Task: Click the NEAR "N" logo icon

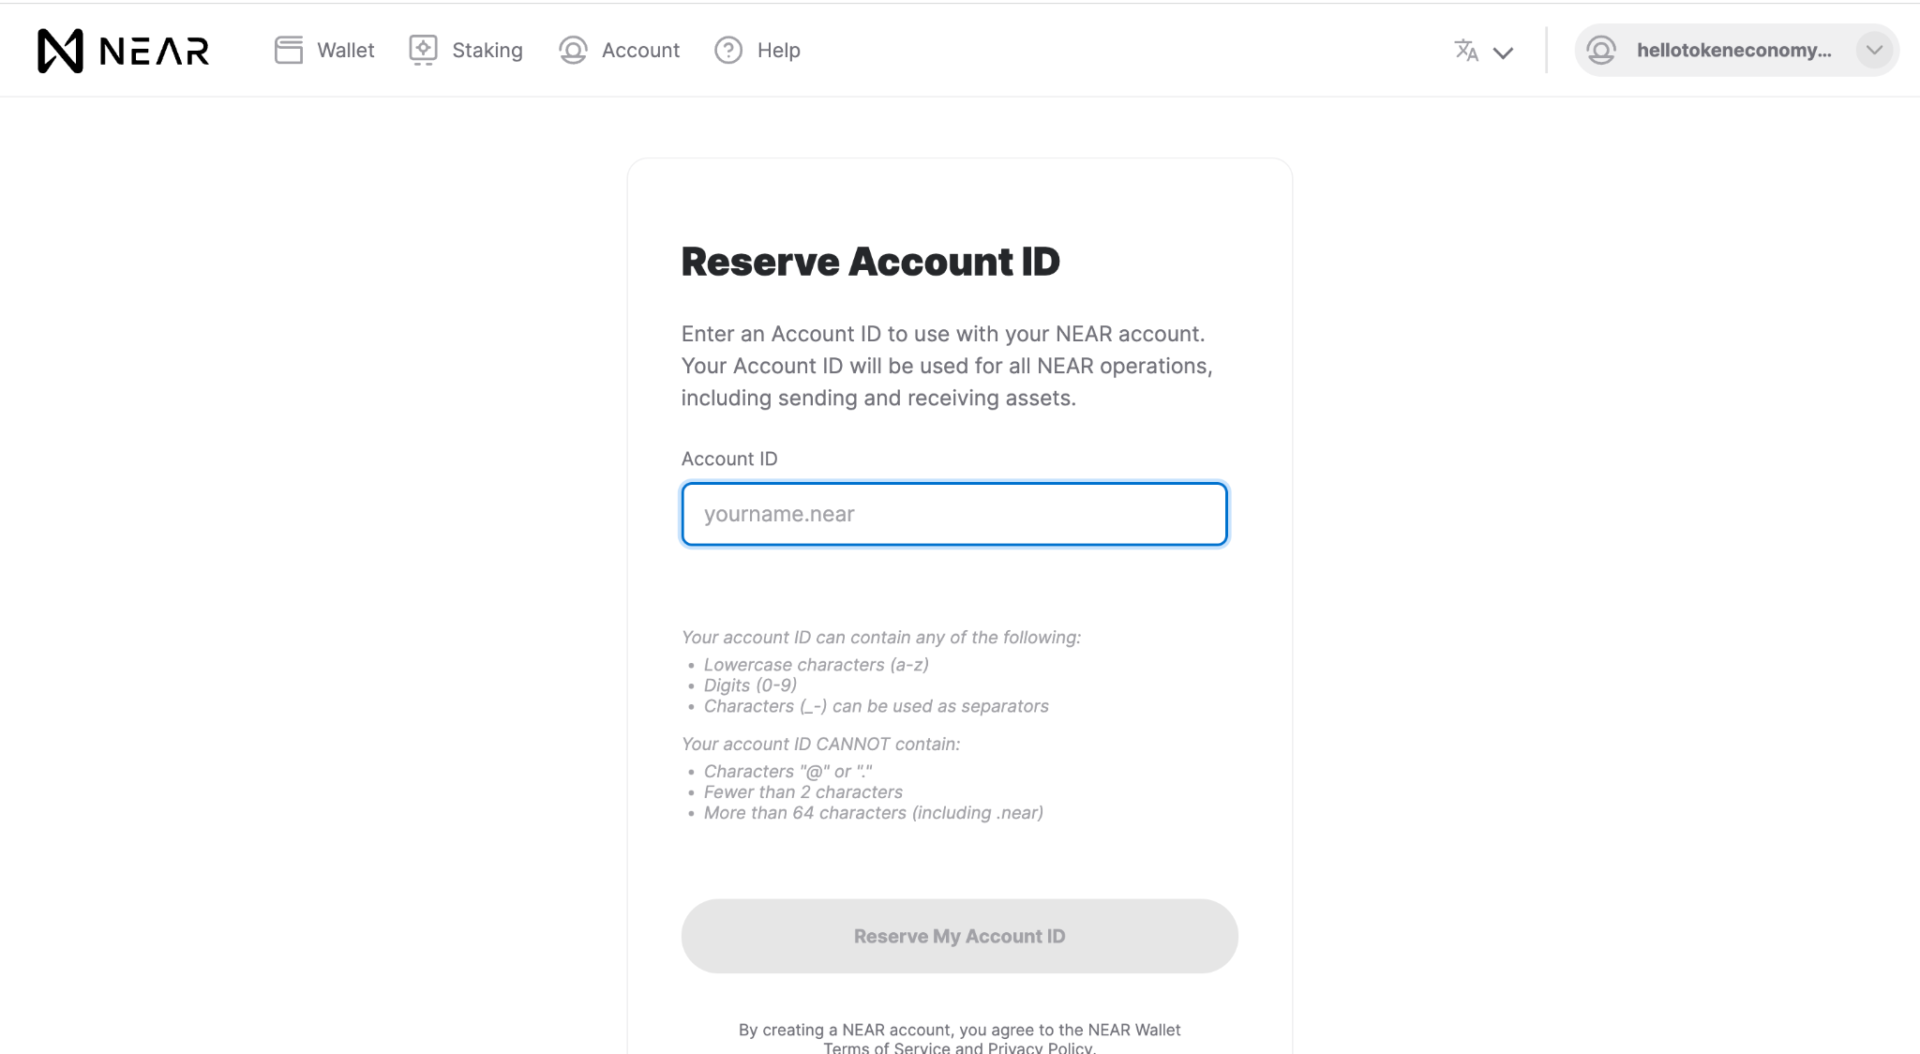Action: click(x=60, y=50)
